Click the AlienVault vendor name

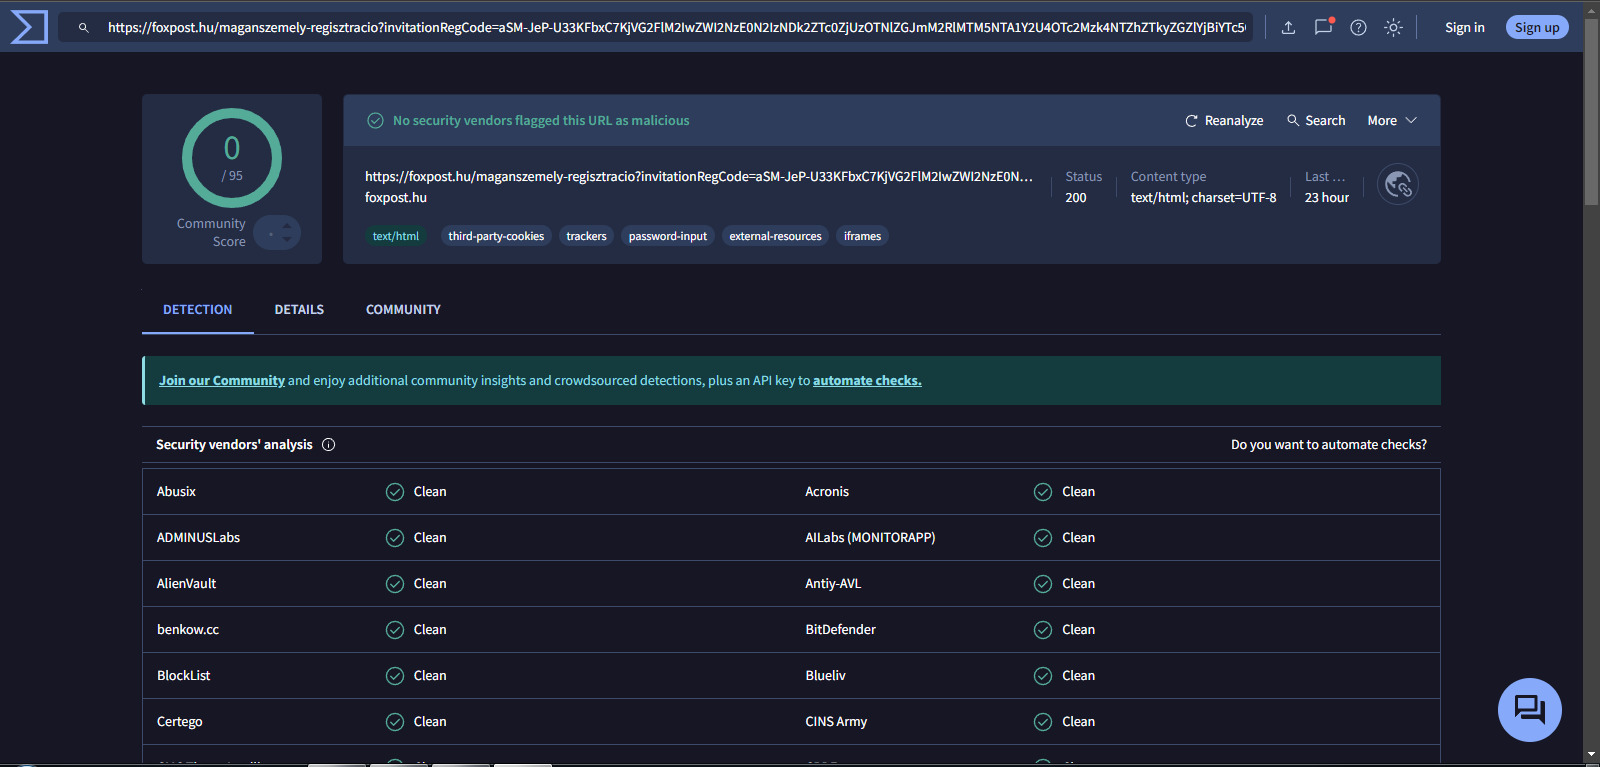[x=186, y=584]
